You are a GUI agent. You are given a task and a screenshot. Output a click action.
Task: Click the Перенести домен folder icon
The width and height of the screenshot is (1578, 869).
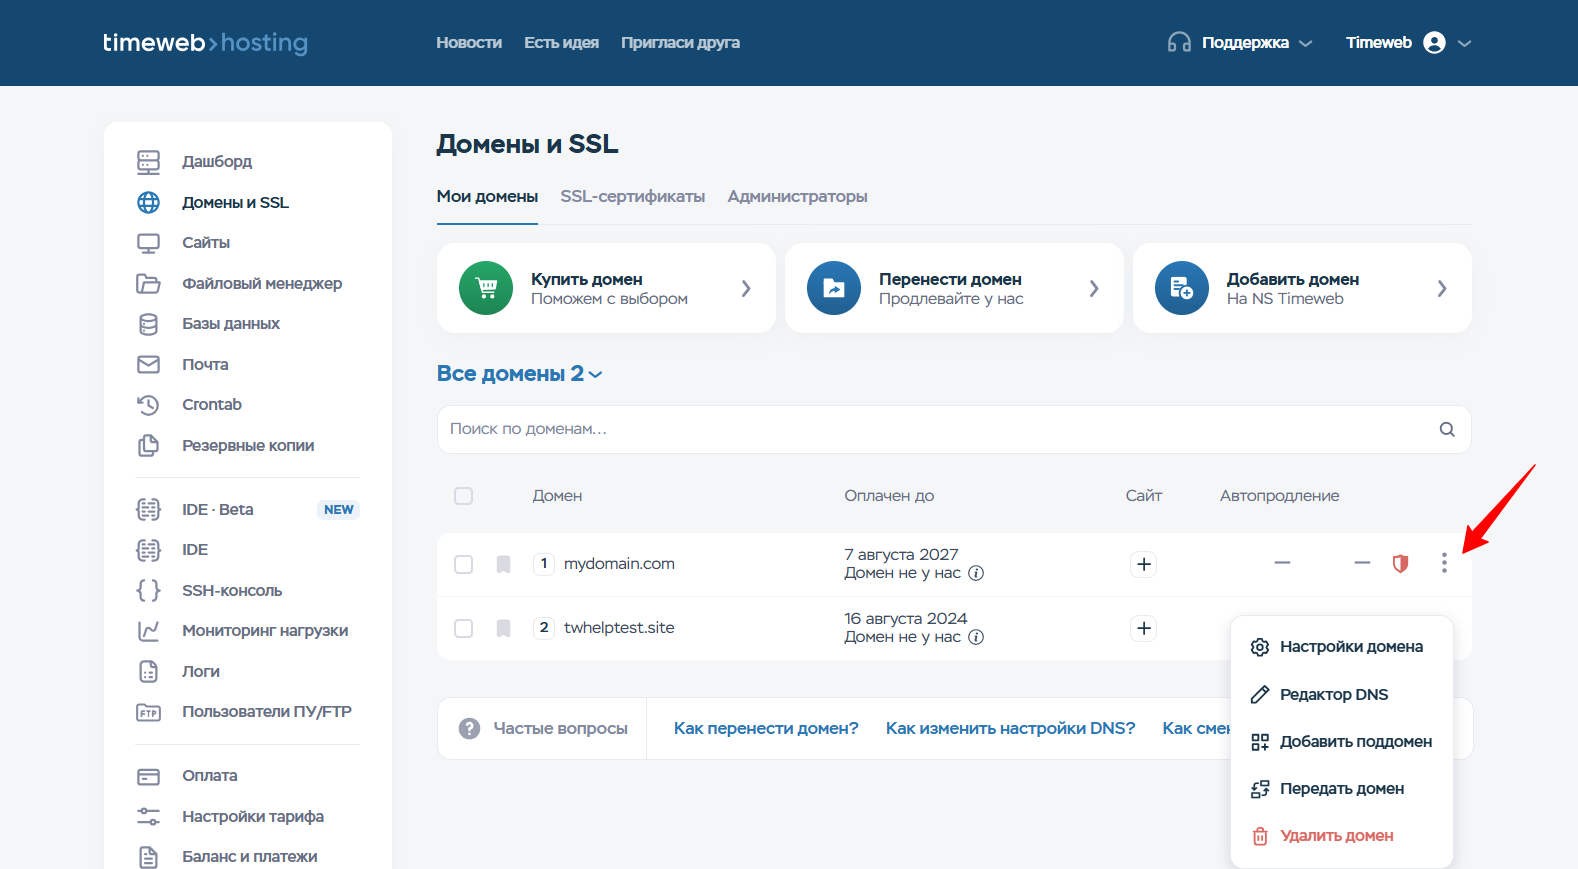tap(834, 288)
